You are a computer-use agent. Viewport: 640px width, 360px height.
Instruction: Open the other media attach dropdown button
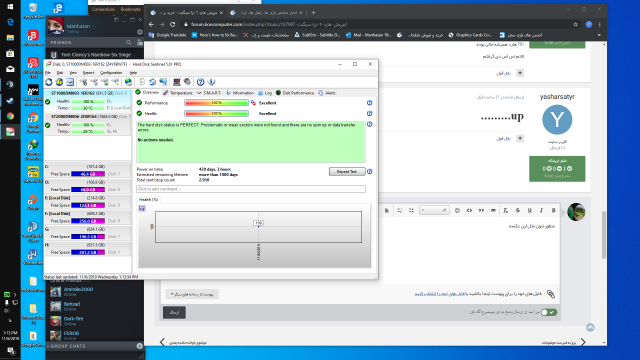coord(192,294)
